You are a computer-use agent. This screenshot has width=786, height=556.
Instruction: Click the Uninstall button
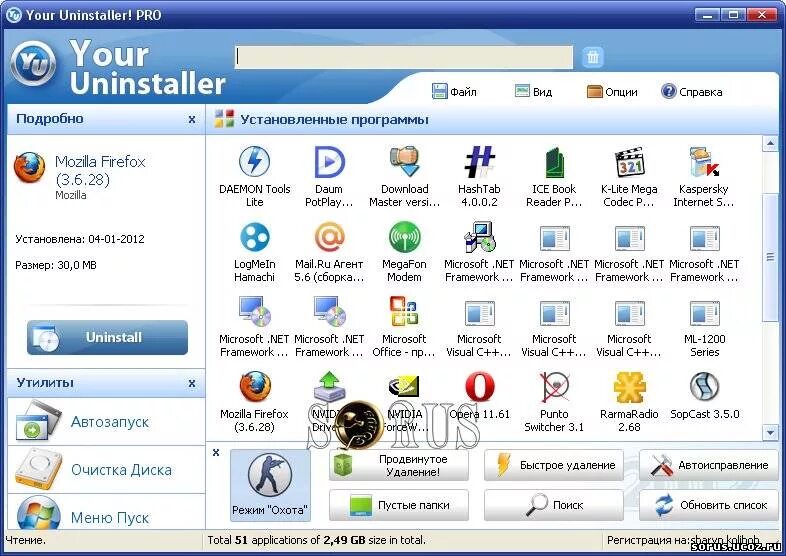pos(107,337)
